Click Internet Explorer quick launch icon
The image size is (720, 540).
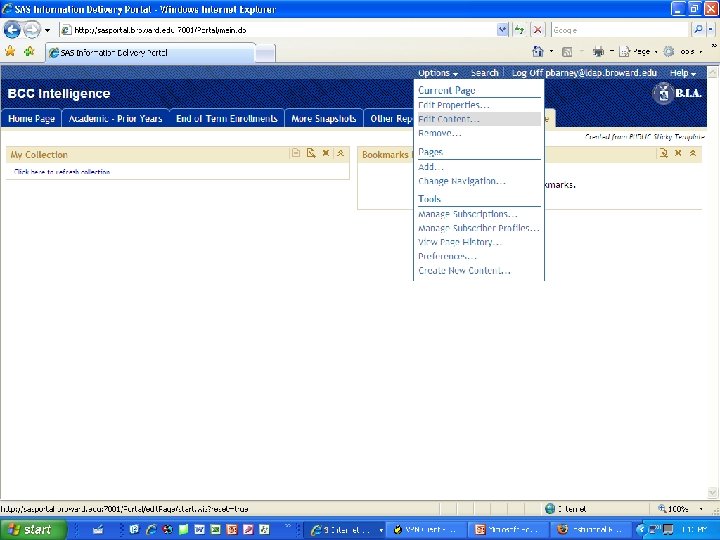(x=151, y=529)
